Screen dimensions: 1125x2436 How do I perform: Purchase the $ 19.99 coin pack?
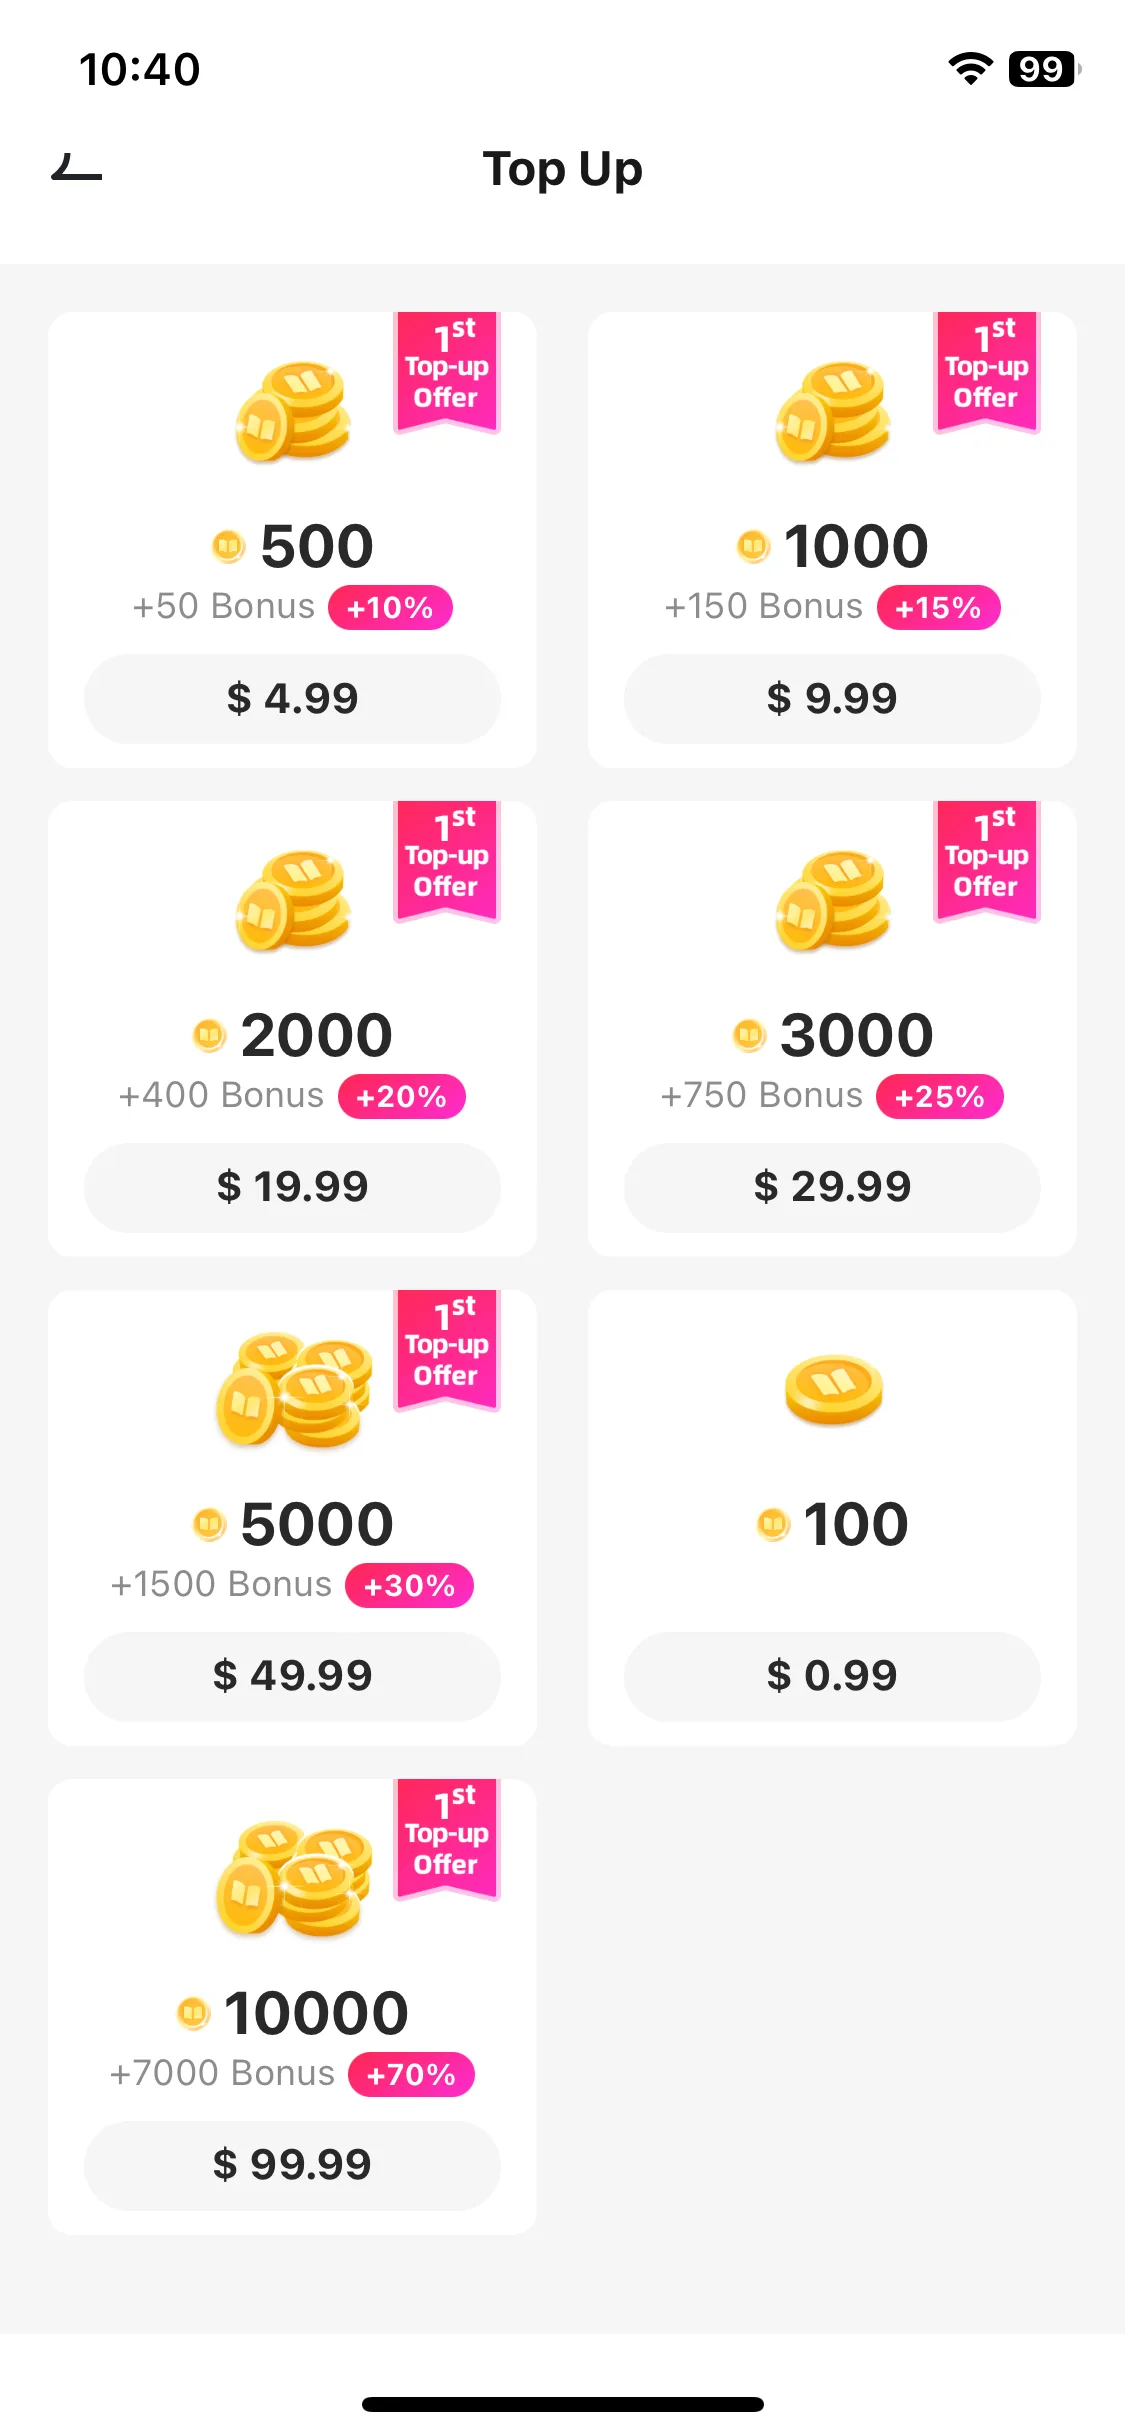pos(292,1187)
